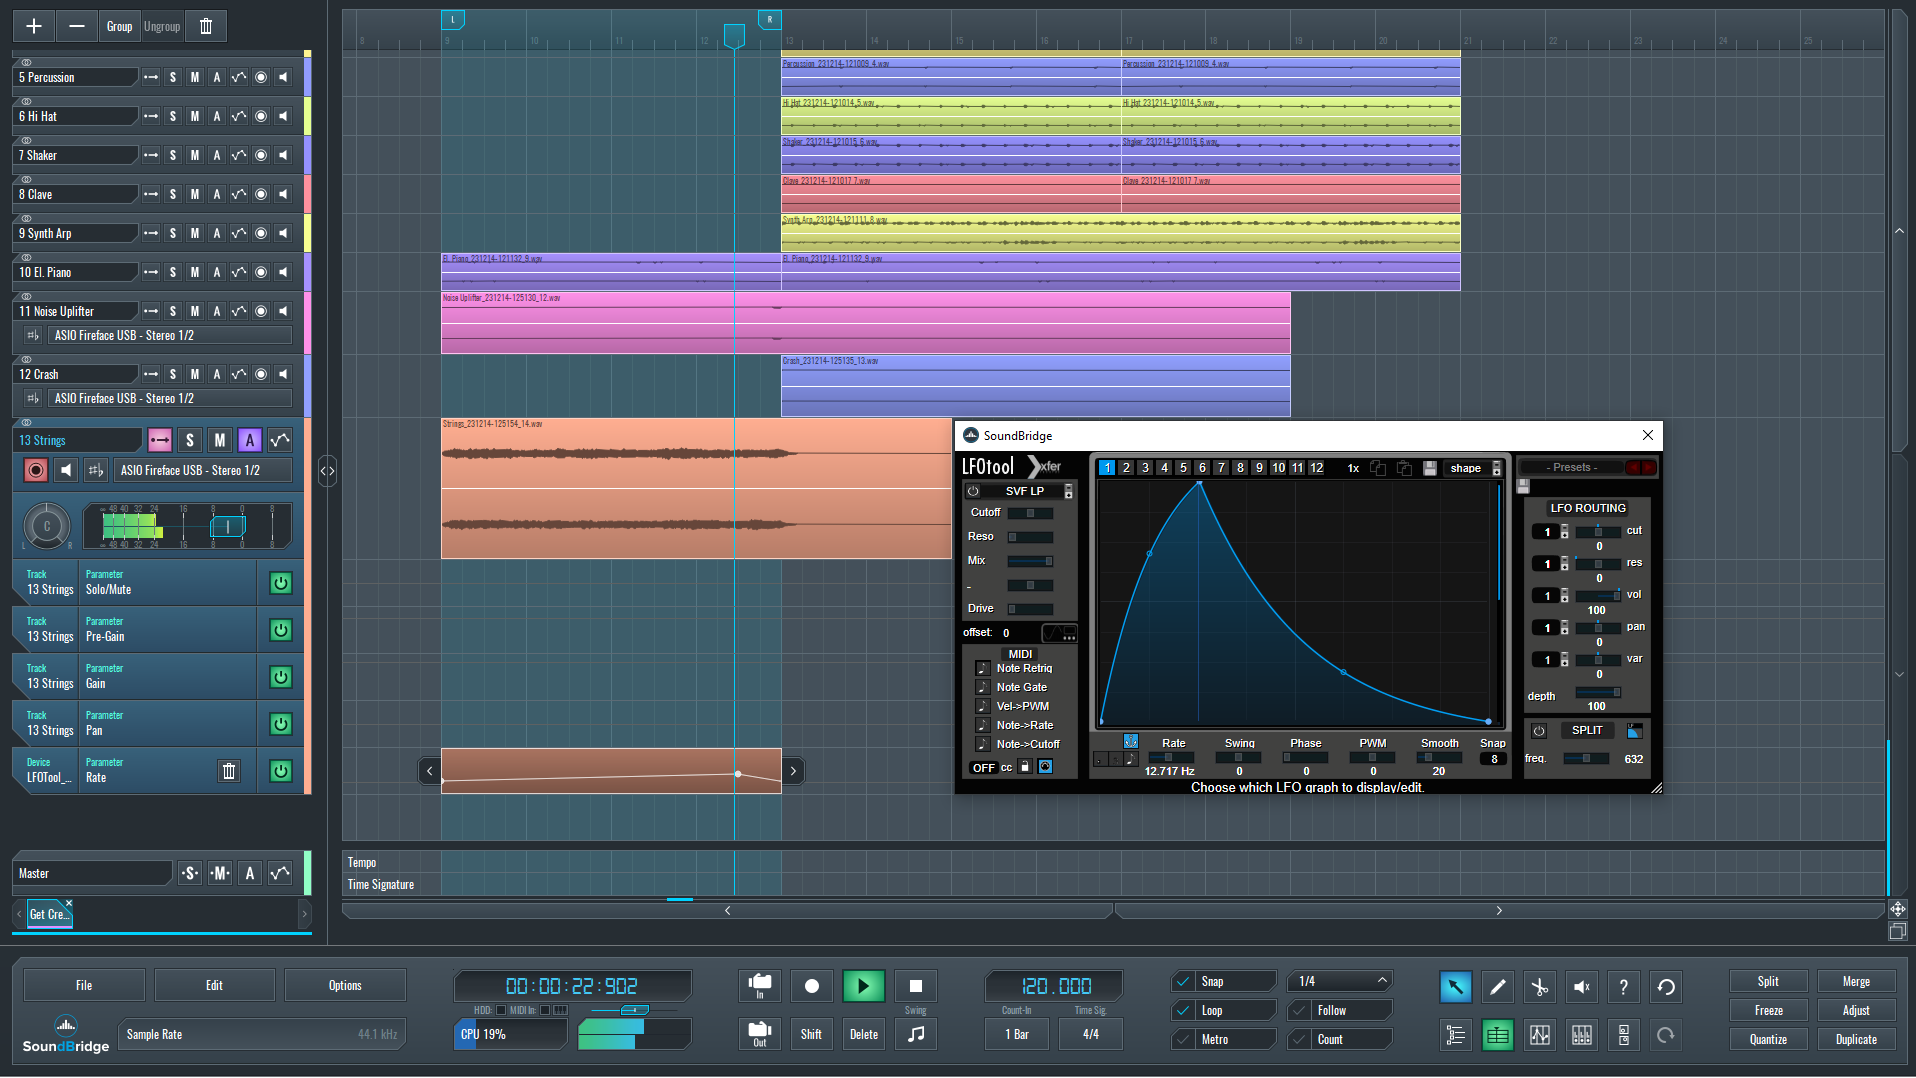Open the SVF LP filter type selector
This screenshot has height=1078, width=1916.
pyautogui.click(x=1027, y=491)
